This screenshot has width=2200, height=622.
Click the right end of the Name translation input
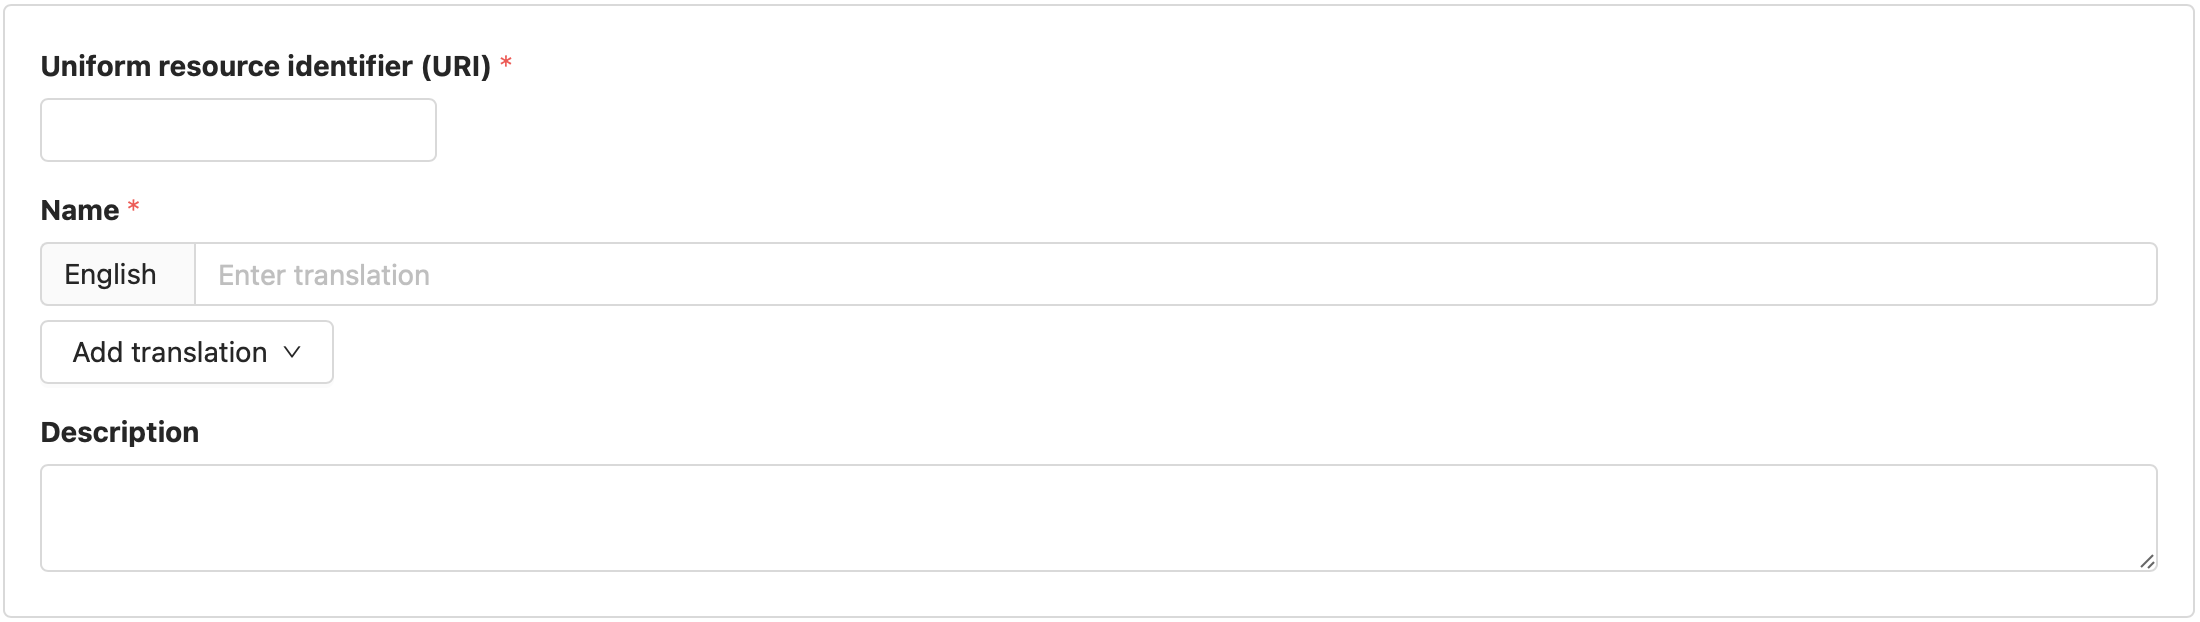pos(2120,275)
